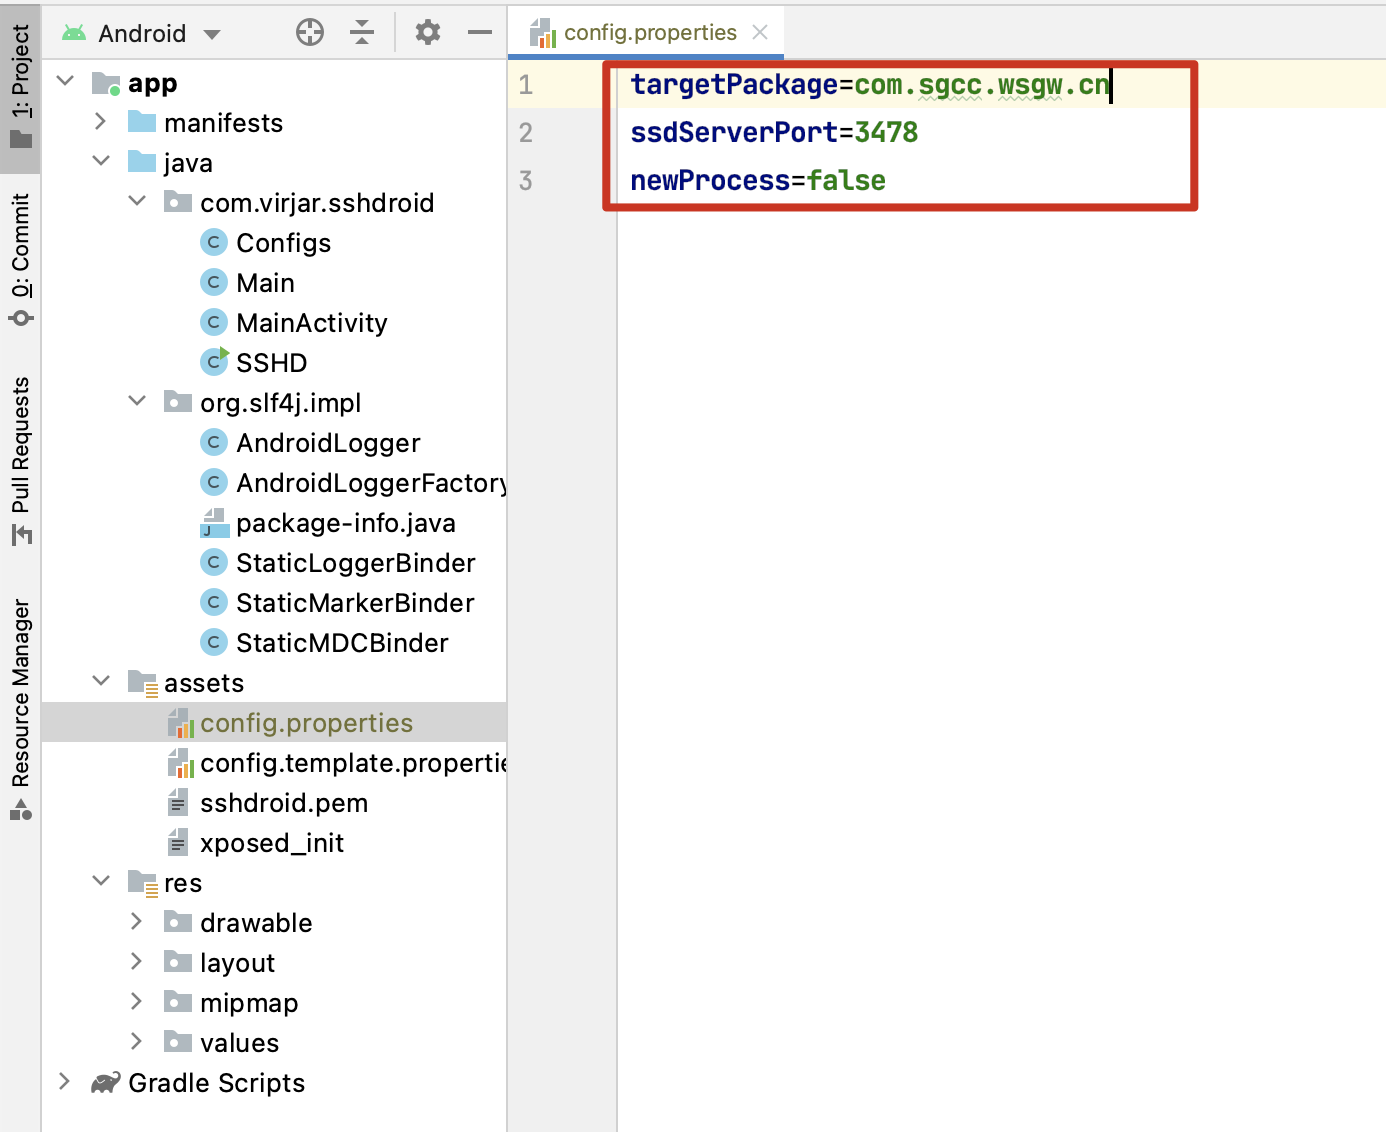The height and width of the screenshot is (1132, 1386).
Task: Open the Project panel settings gear
Action: pyautogui.click(x=428, y=33)
